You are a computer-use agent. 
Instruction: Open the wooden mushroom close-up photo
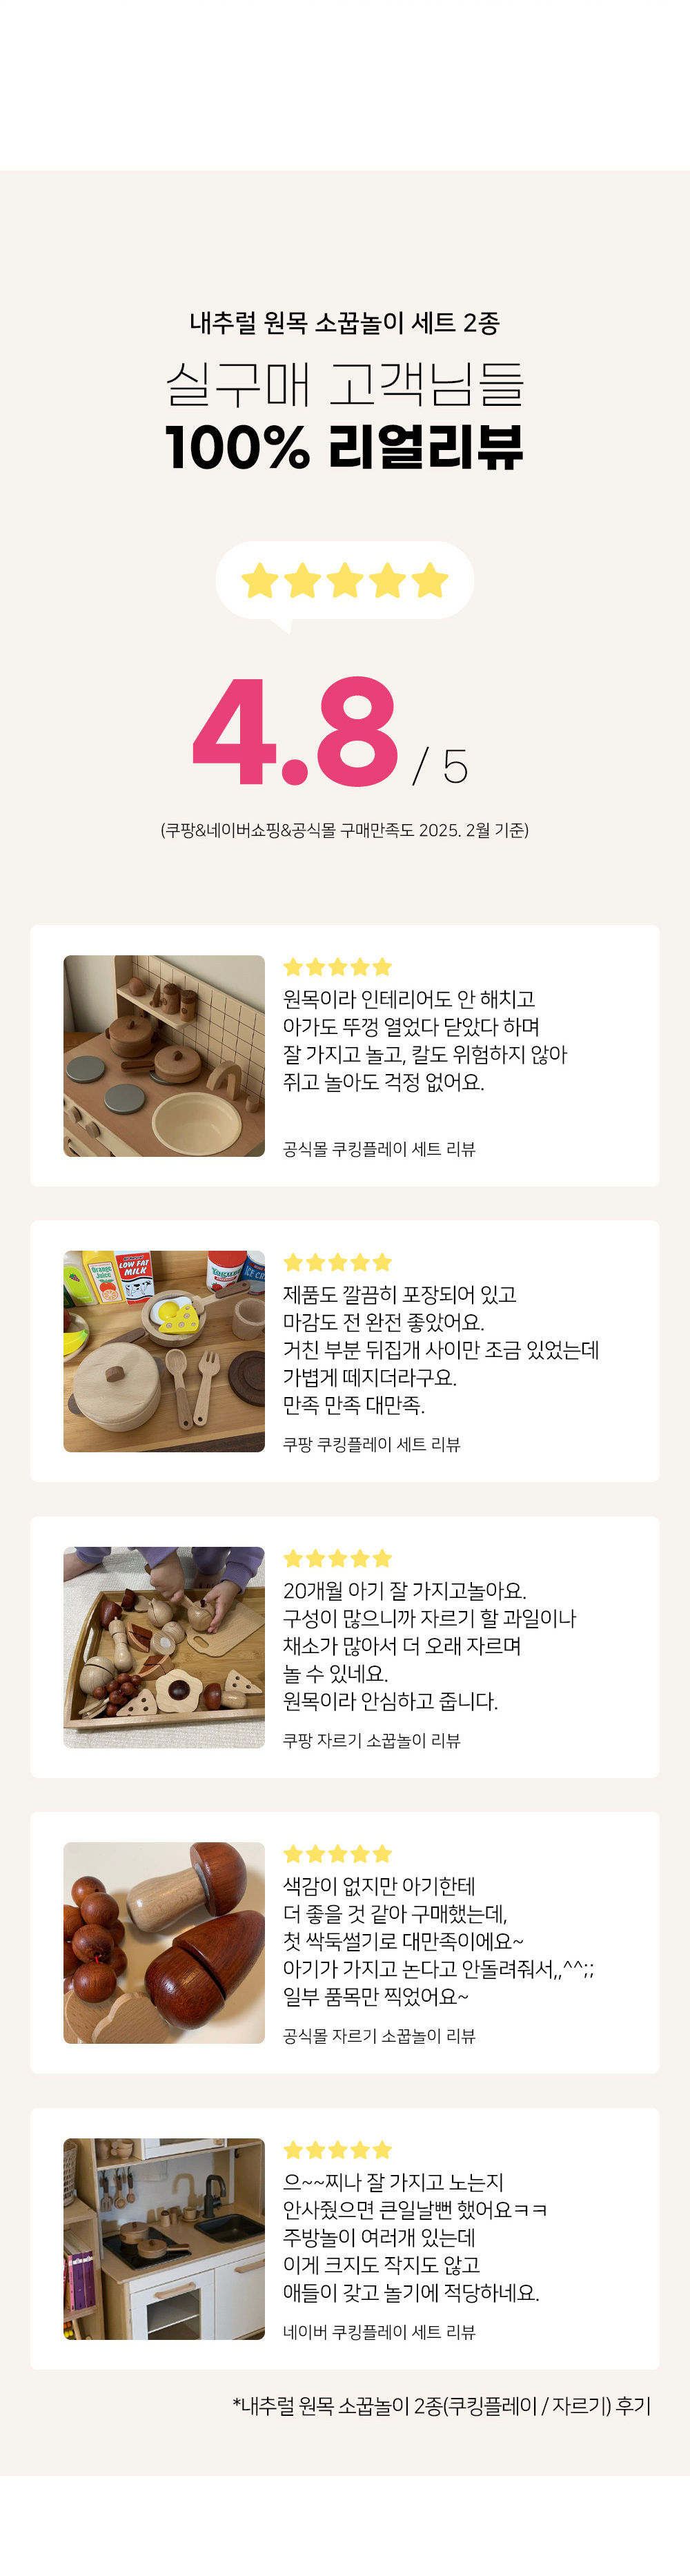(164, 1943)
